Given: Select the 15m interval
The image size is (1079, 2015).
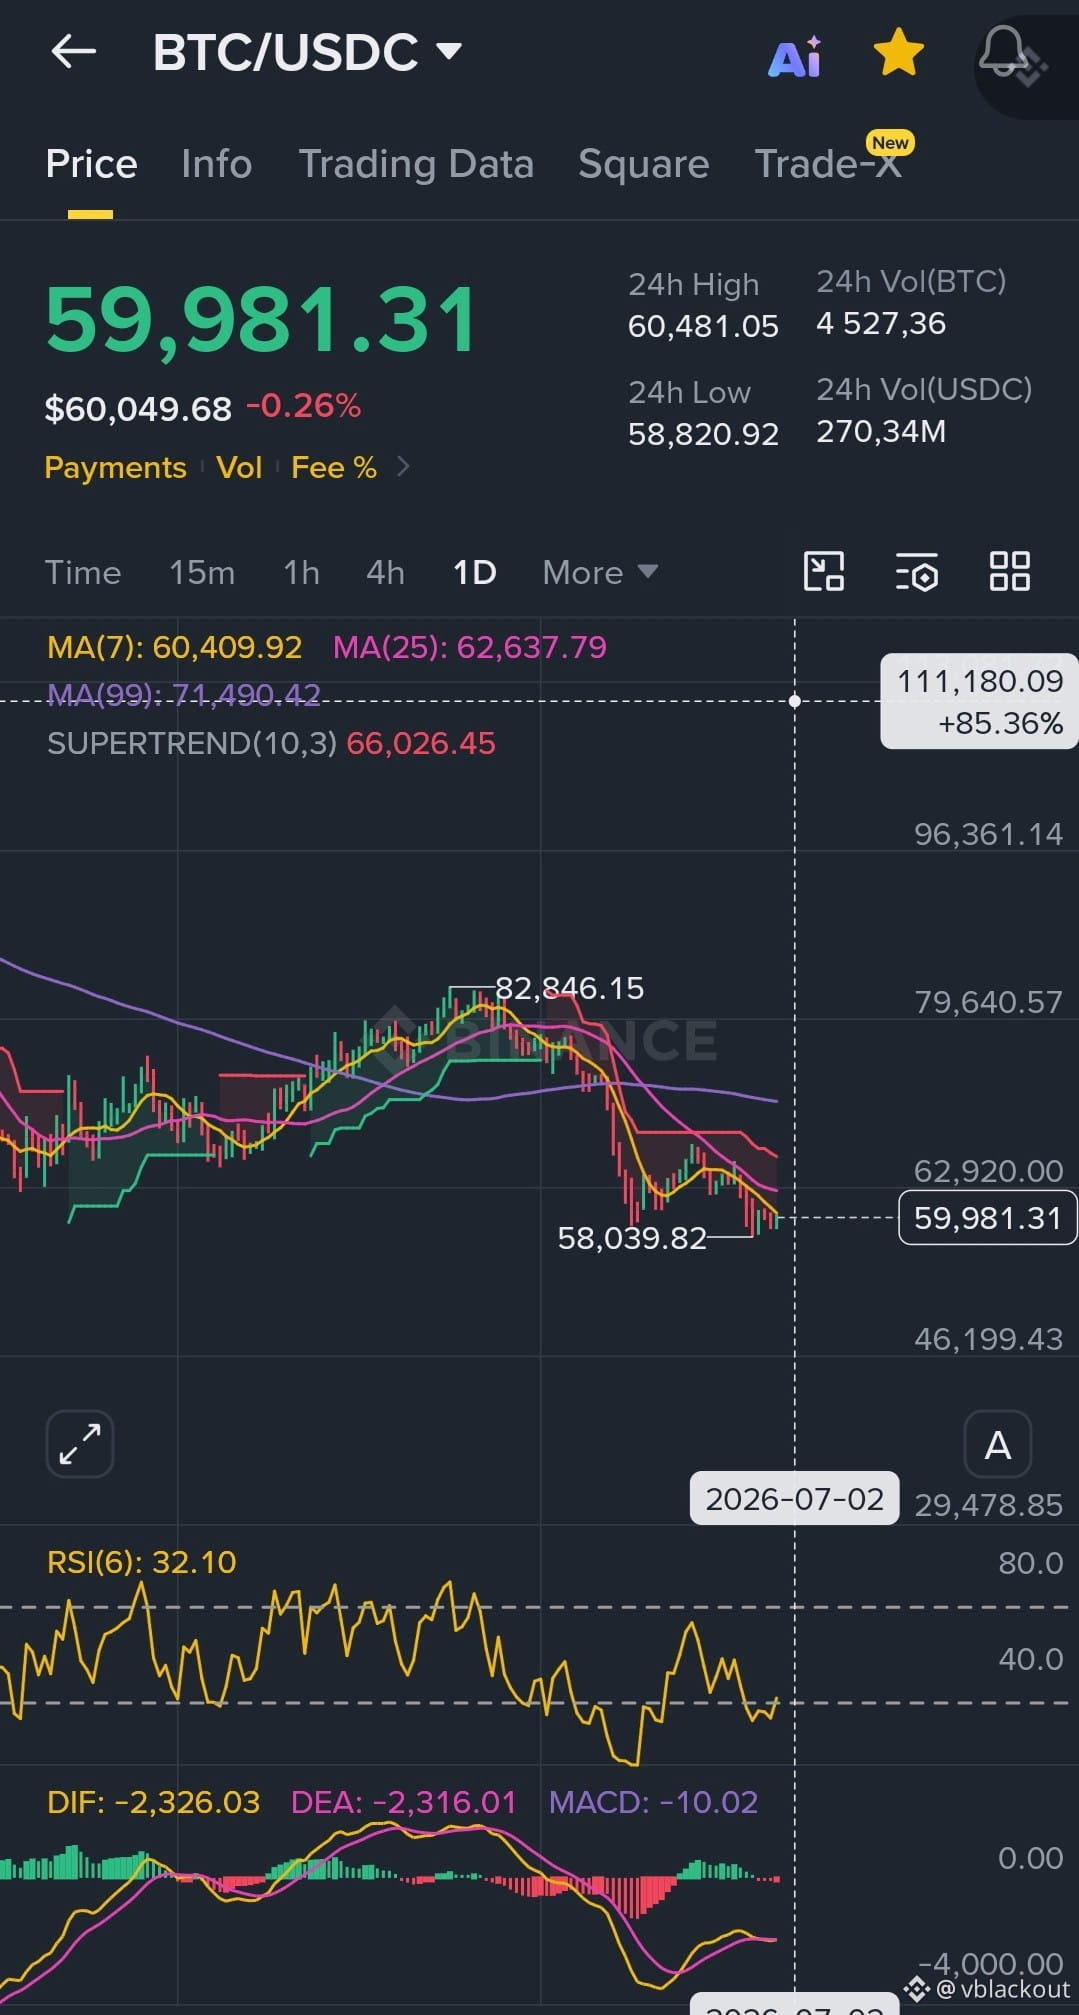Looking at the screenshot, I should click(202, 573).
